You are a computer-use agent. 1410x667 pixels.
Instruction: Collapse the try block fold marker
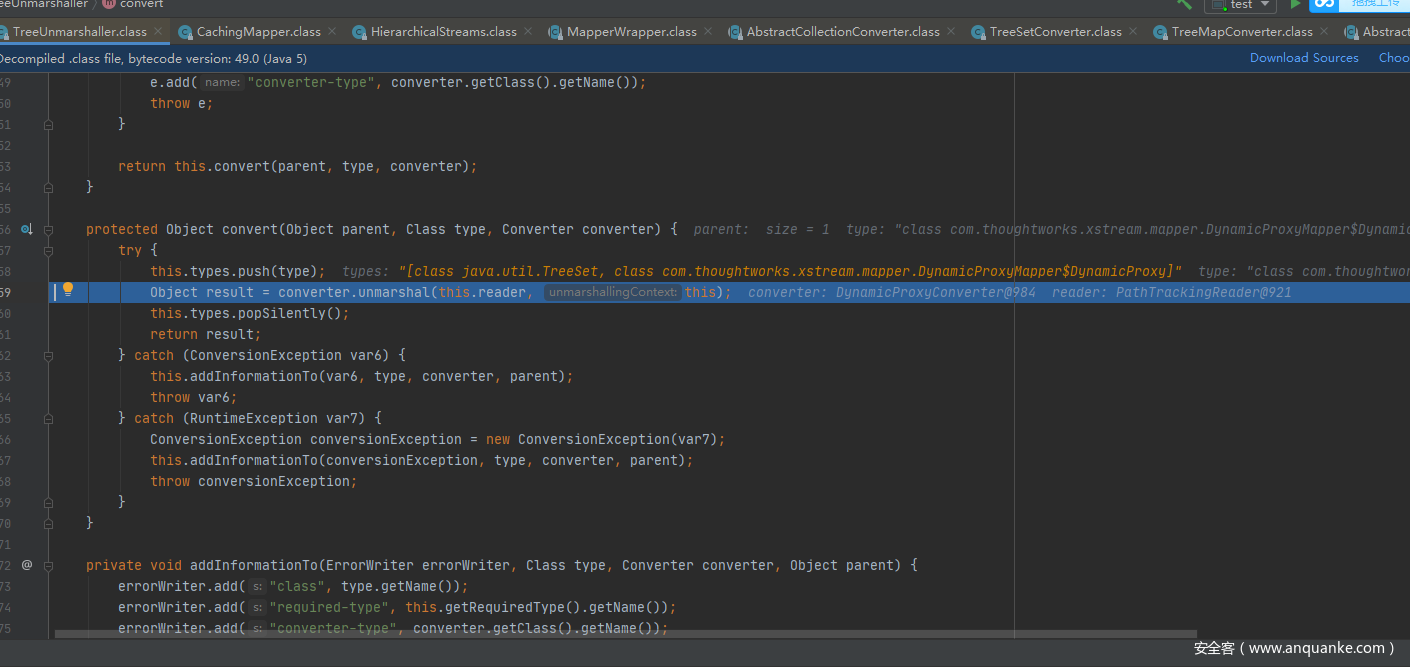48,250
